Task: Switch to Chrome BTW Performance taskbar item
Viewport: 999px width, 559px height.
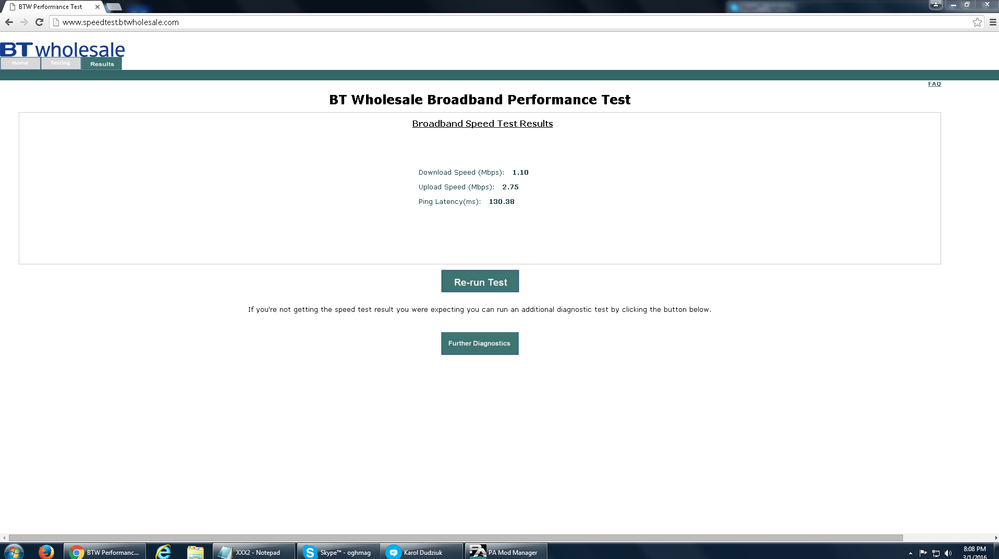Action: pyautogui.click(x=105, y=552)
